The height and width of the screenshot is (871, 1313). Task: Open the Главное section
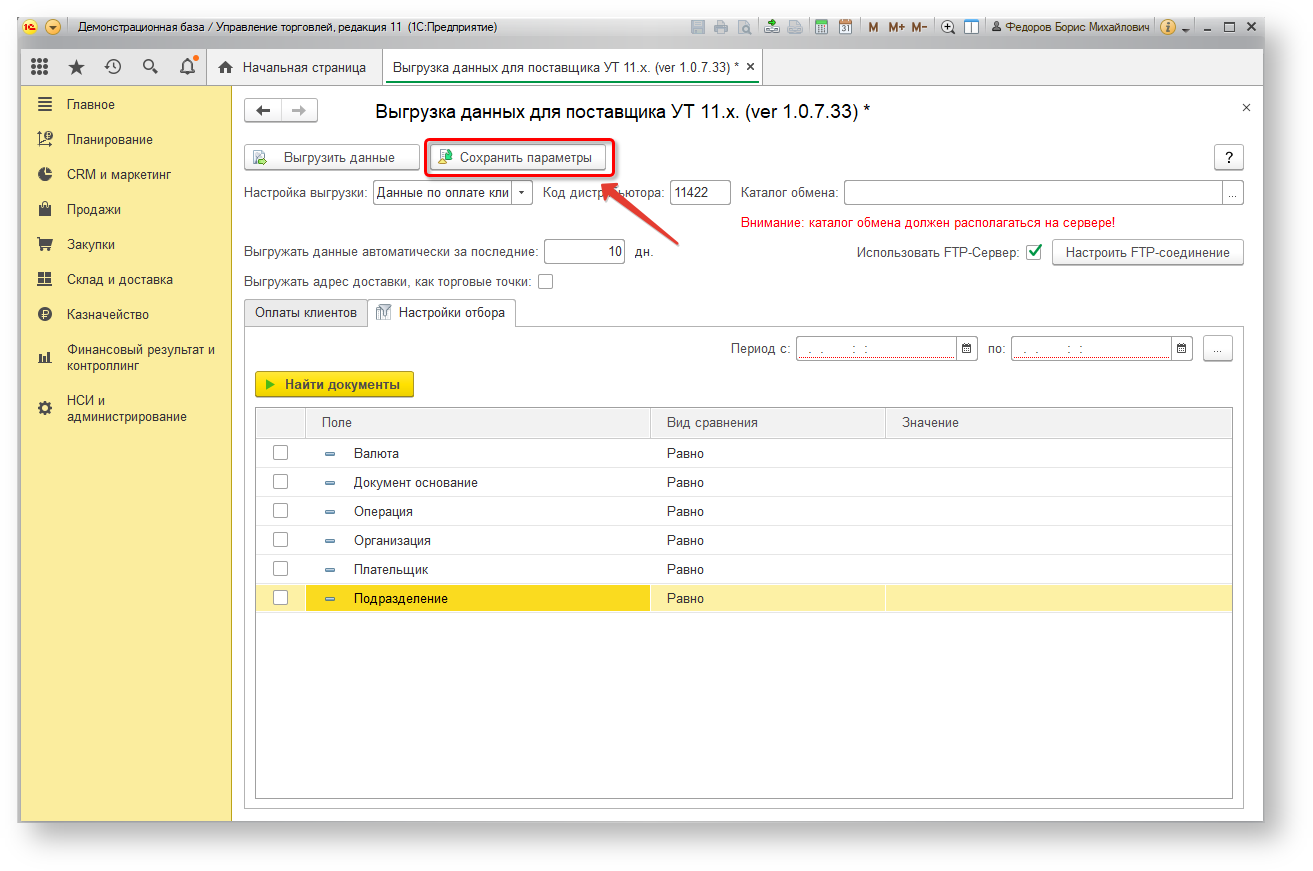[x=91, y=105]
